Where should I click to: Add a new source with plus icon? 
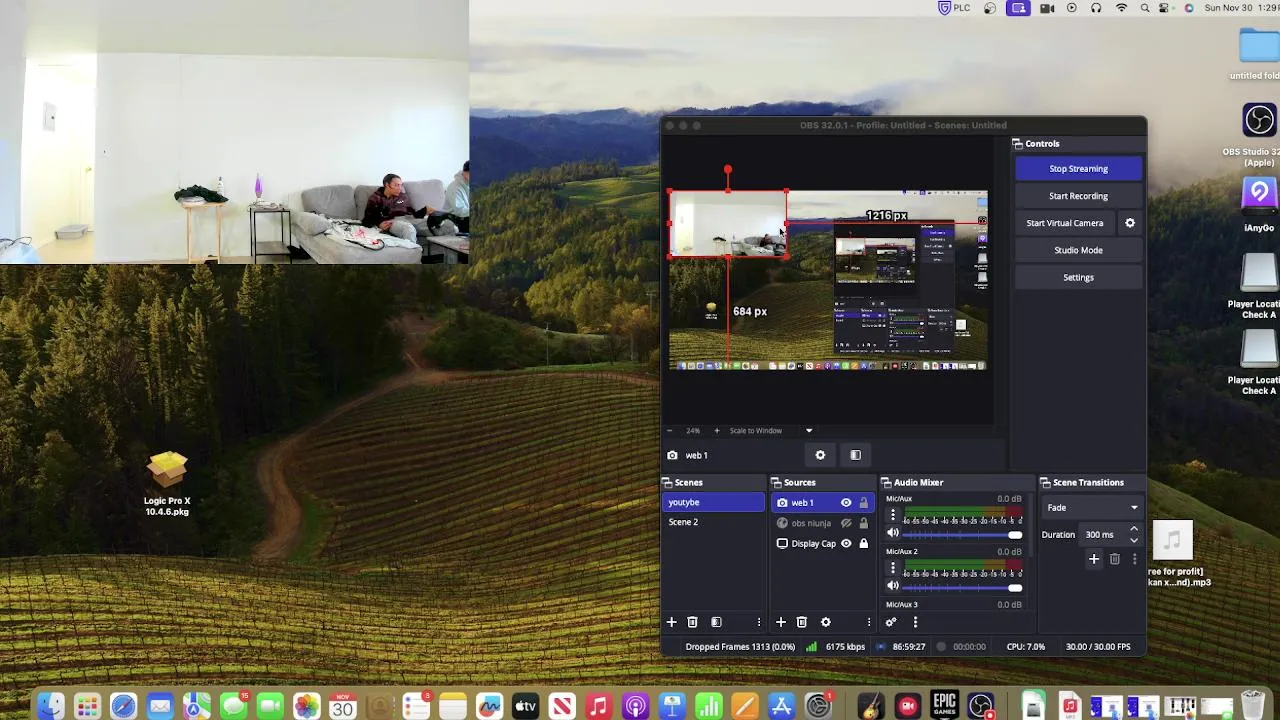point(781,622)
